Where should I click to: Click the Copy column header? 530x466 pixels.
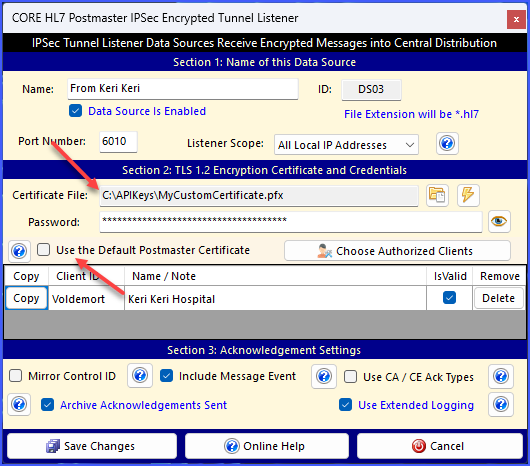click(x=26, y=276)
